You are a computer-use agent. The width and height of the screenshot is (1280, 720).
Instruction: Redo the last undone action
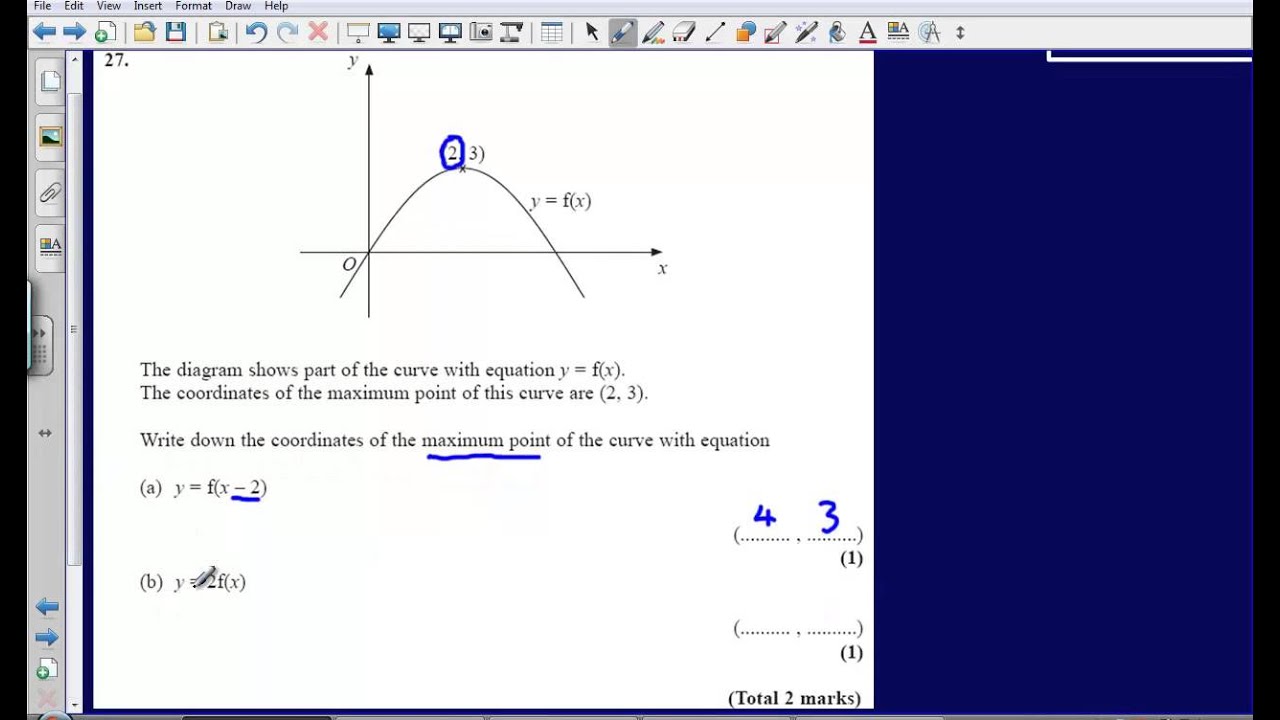(x=287, y=32)
